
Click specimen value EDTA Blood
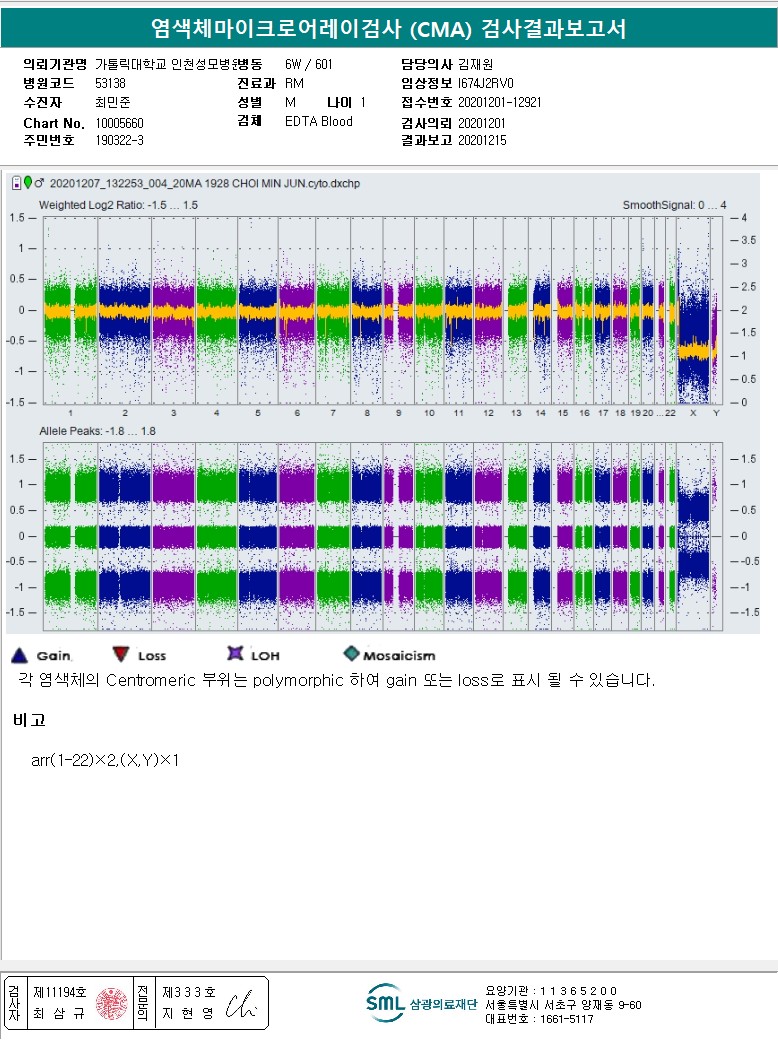[318, 121]
